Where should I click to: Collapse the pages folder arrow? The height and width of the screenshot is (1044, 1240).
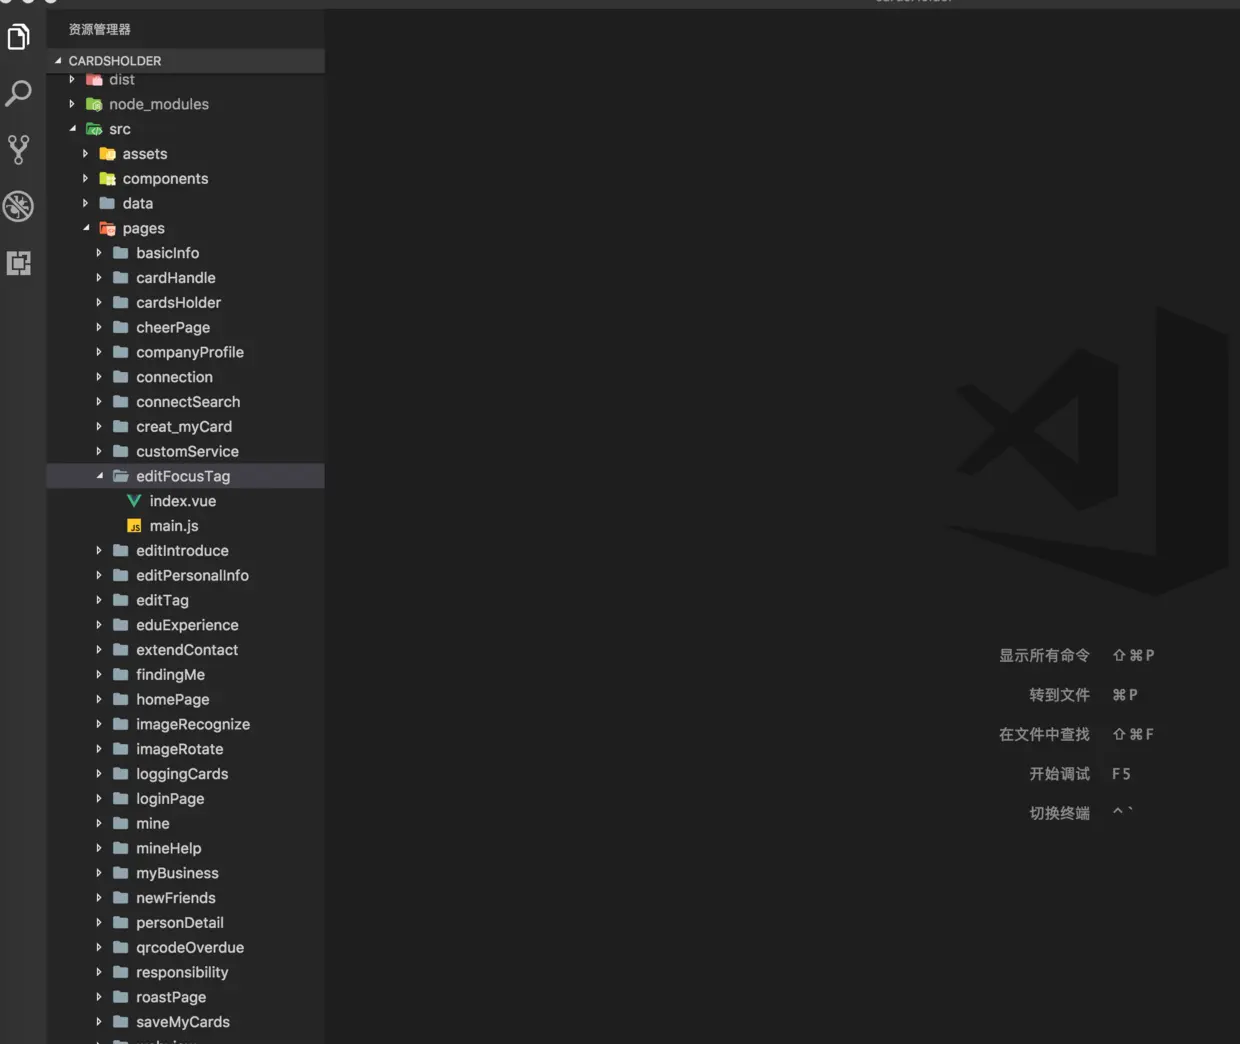(x=86, y=228)
